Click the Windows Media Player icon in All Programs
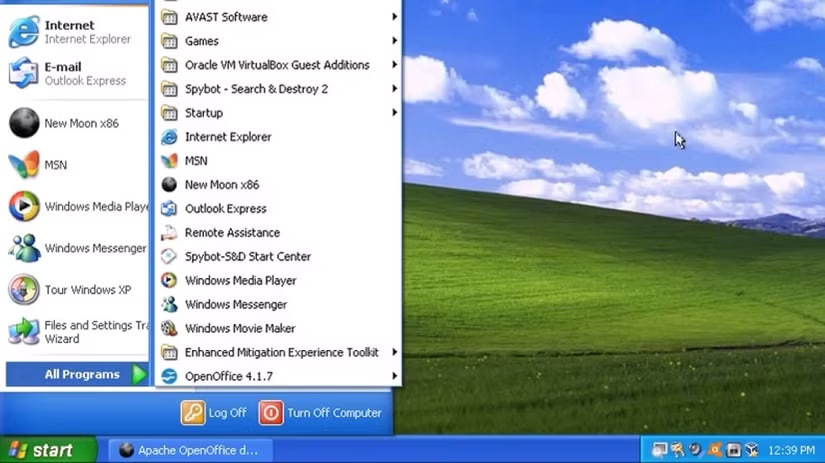Viewport: 825px width, 463px height. pos(169,280)
